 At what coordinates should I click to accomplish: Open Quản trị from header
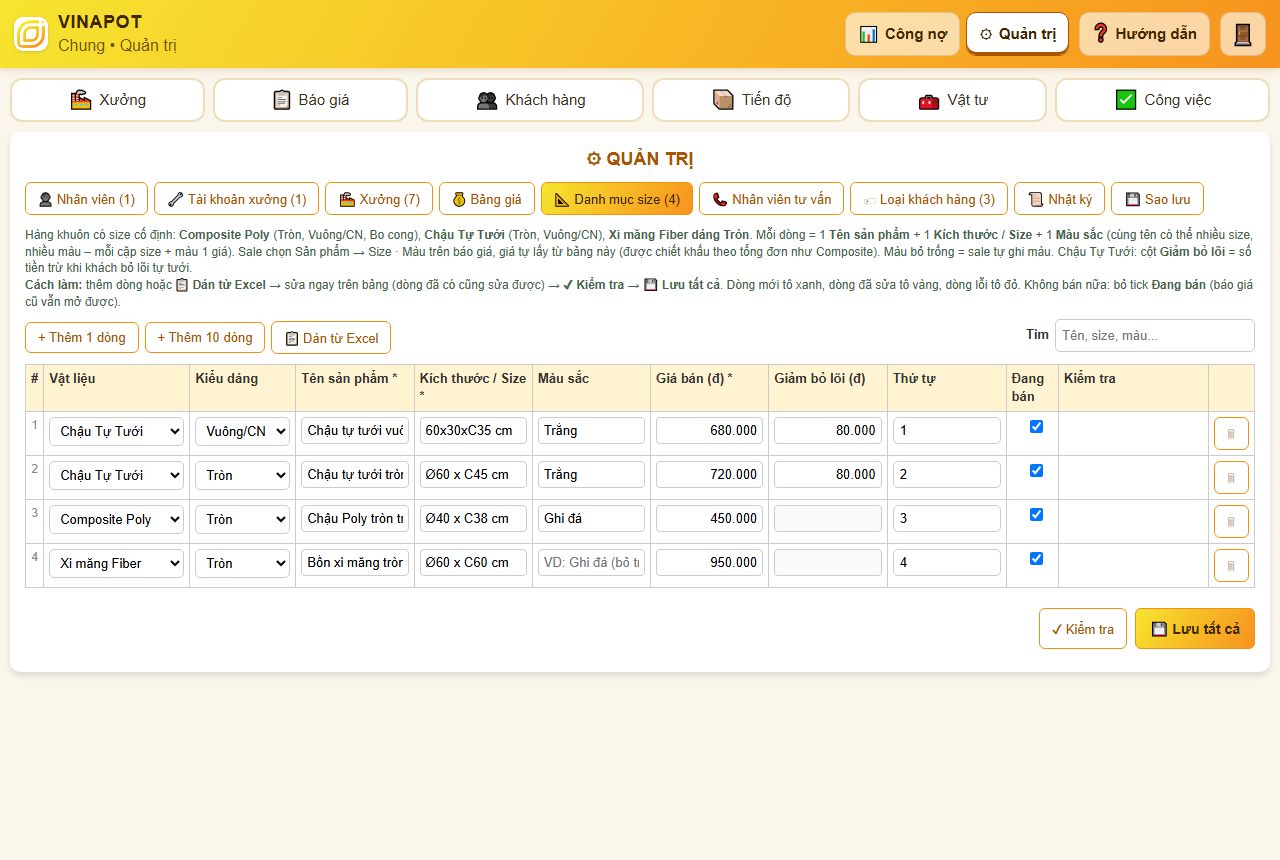pyautogui.click(x=1017, y=34)
